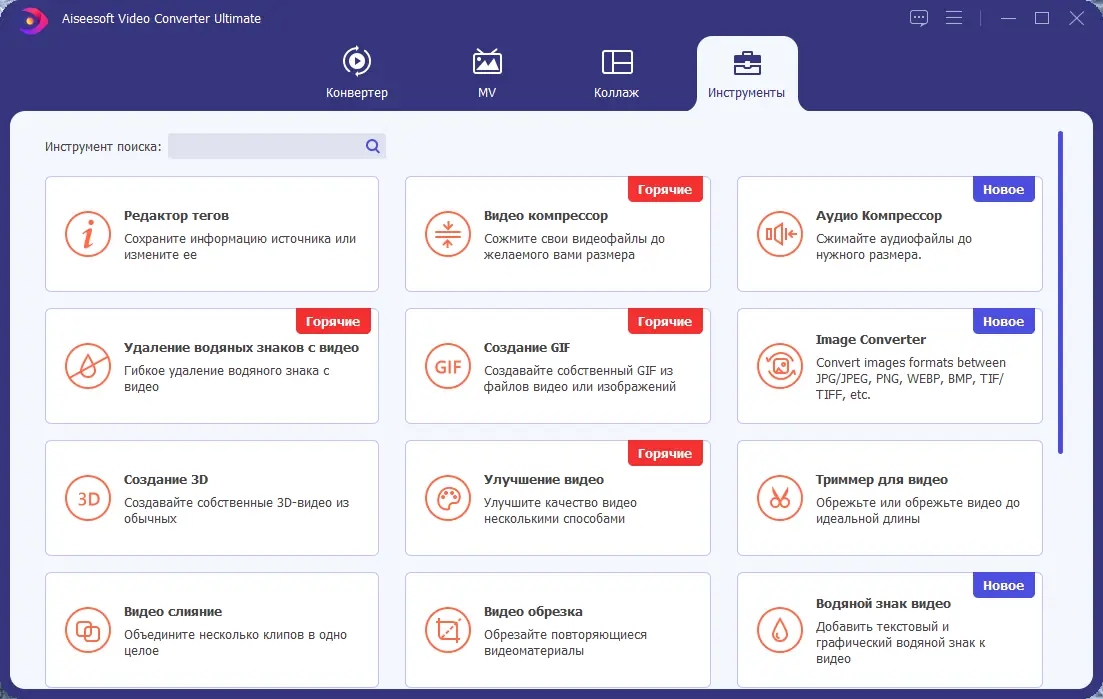This screenshot has height=699, width=1103.
Task: Click the Горячие badge on Видео компрессор
Action: pyautogui.click(x=665, y=189)
